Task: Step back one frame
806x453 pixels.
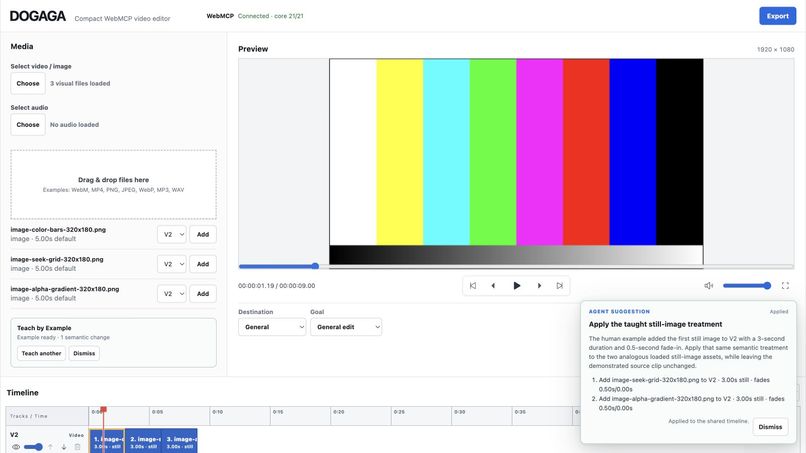Action: click(x=493, y=286)
